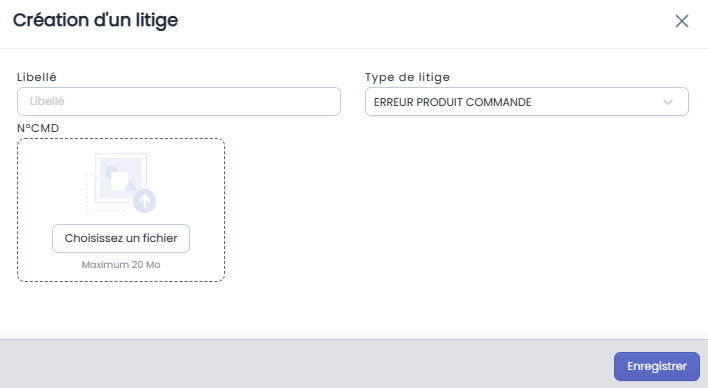Image resolution: width=708 pixels, height=388 pixels.
Task: Open the Type de litige dropdown
Action: [x=526, y=102]
